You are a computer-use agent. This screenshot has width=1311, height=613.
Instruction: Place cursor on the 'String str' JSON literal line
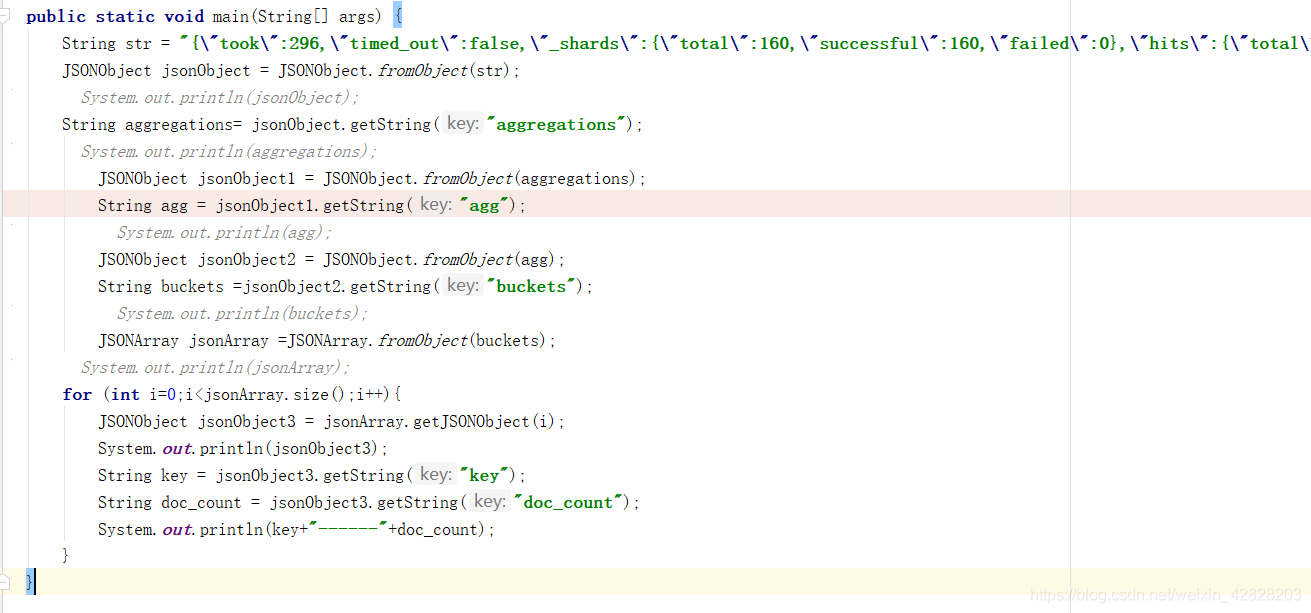tap(686, 44)
